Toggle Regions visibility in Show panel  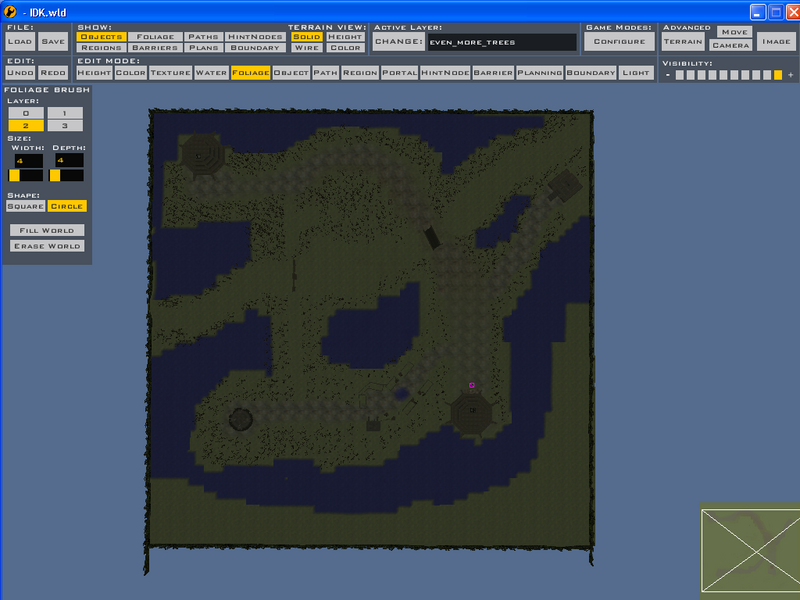pyautogui.click(x=102, y=47)
